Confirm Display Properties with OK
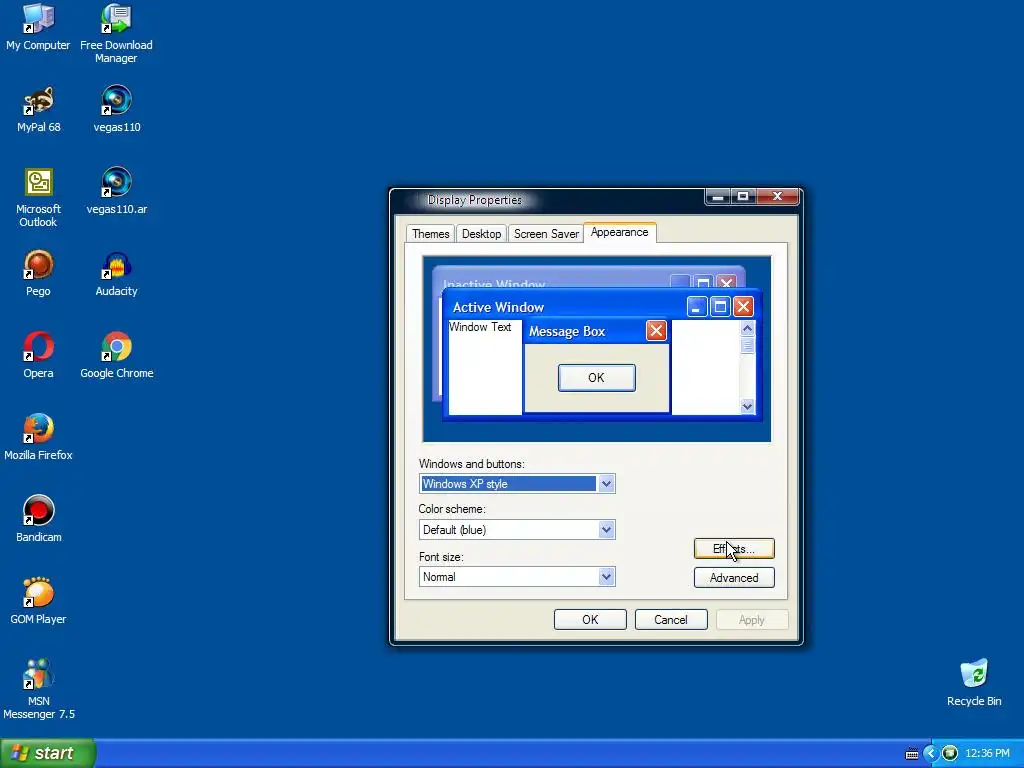 tap(590, 620)
